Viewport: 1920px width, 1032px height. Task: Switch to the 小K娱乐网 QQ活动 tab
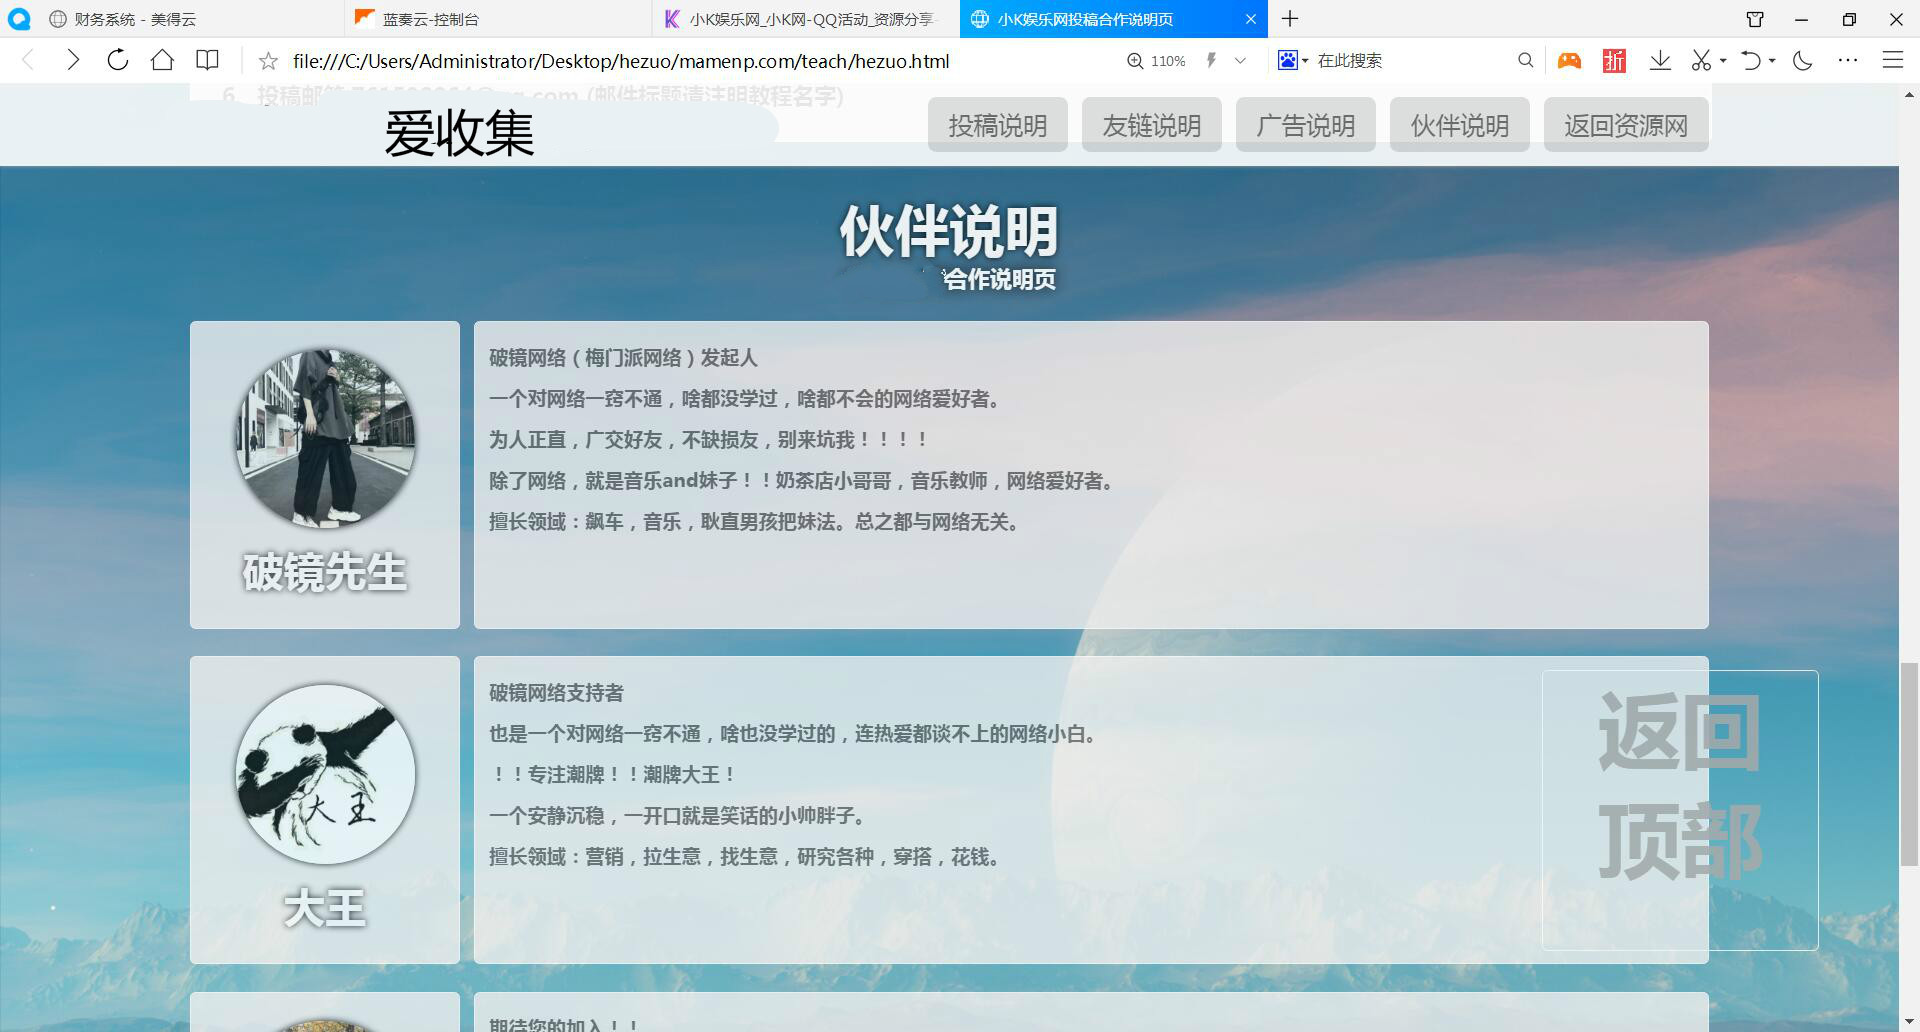806,19
